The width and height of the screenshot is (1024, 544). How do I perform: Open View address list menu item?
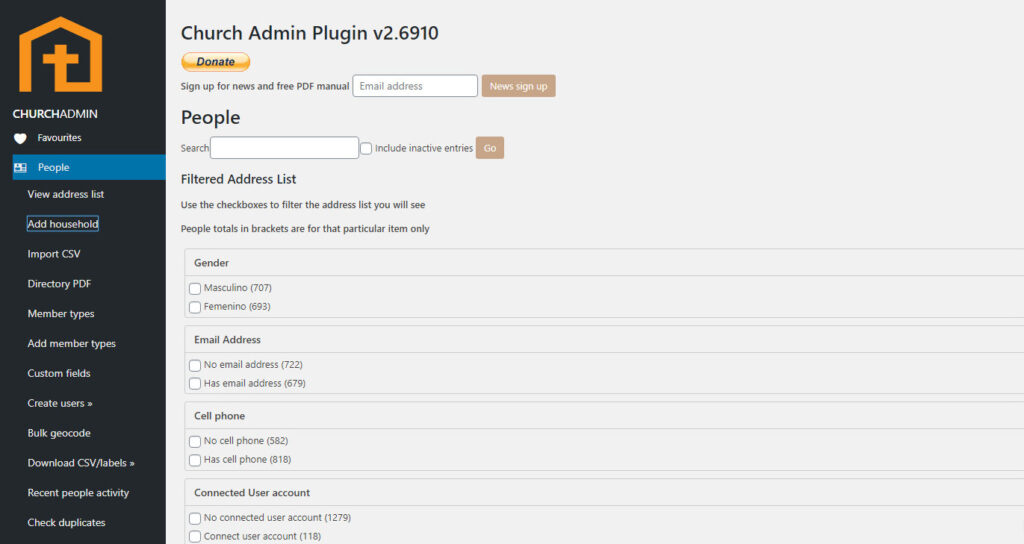[x=66, y=194]
